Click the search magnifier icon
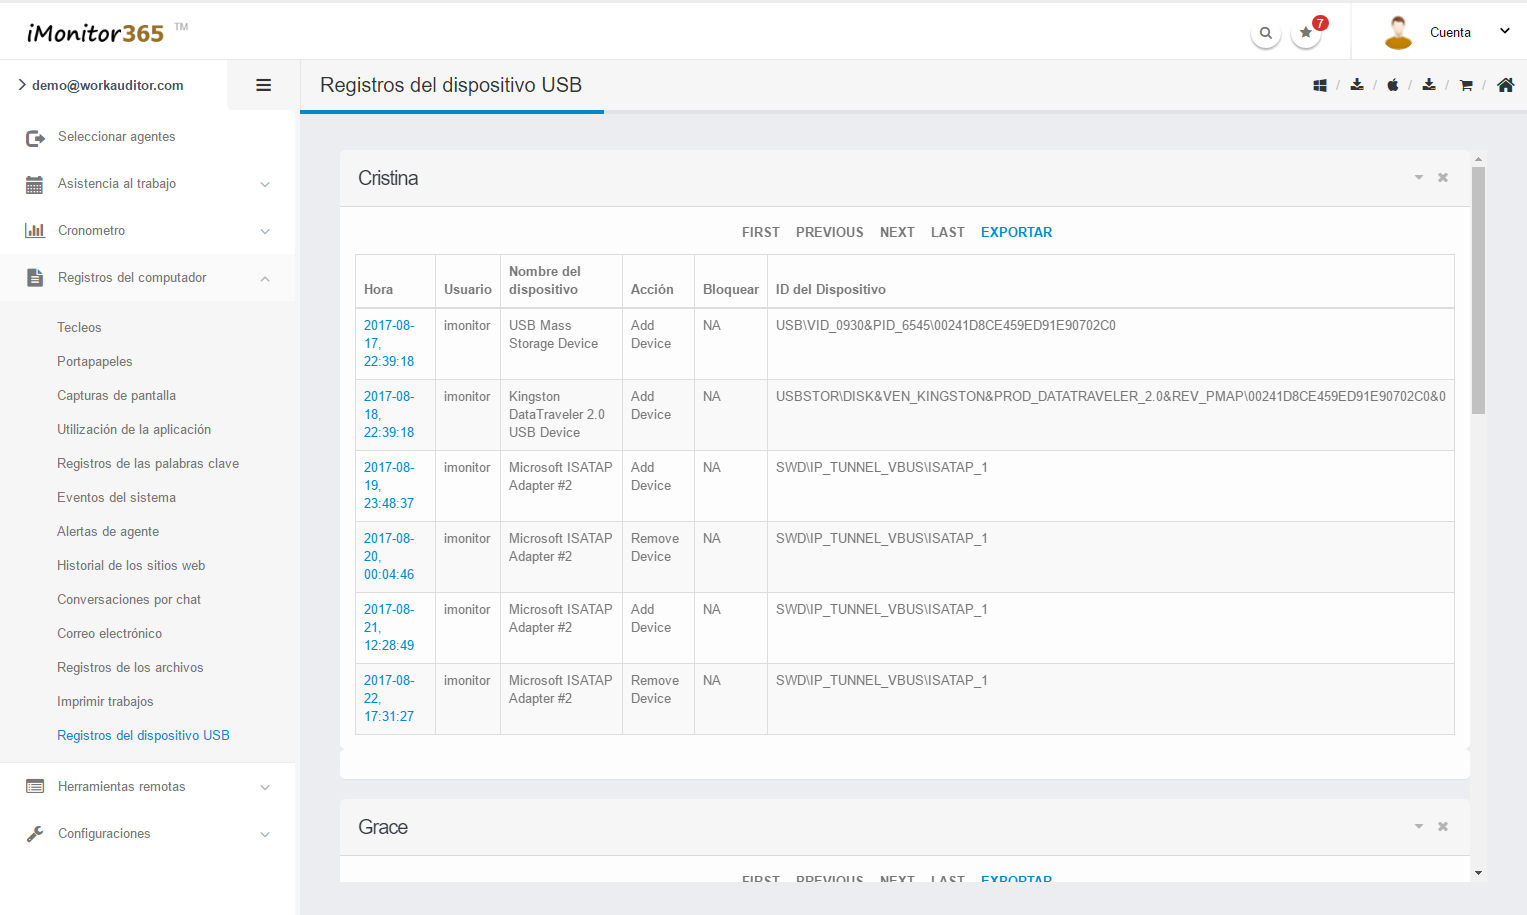The height and width of the screenshot is (915, 1527). click(1265, 33)
